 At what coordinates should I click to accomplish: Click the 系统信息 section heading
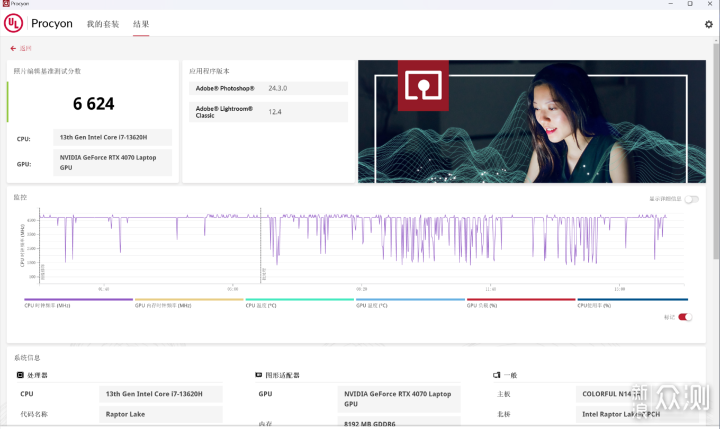point(27,357)
